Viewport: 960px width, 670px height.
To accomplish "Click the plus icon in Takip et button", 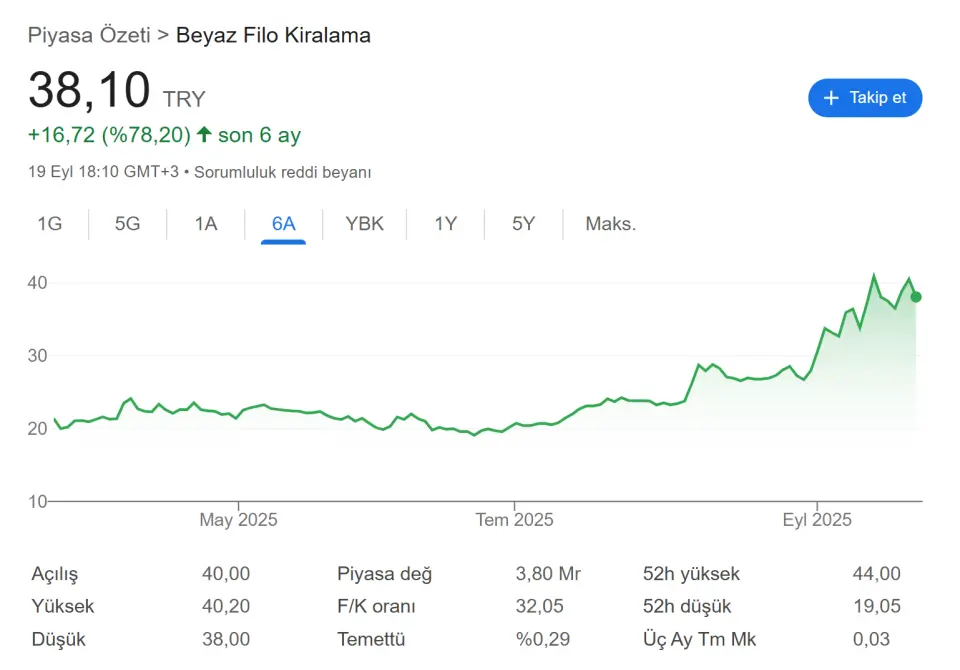I will 831,98.
